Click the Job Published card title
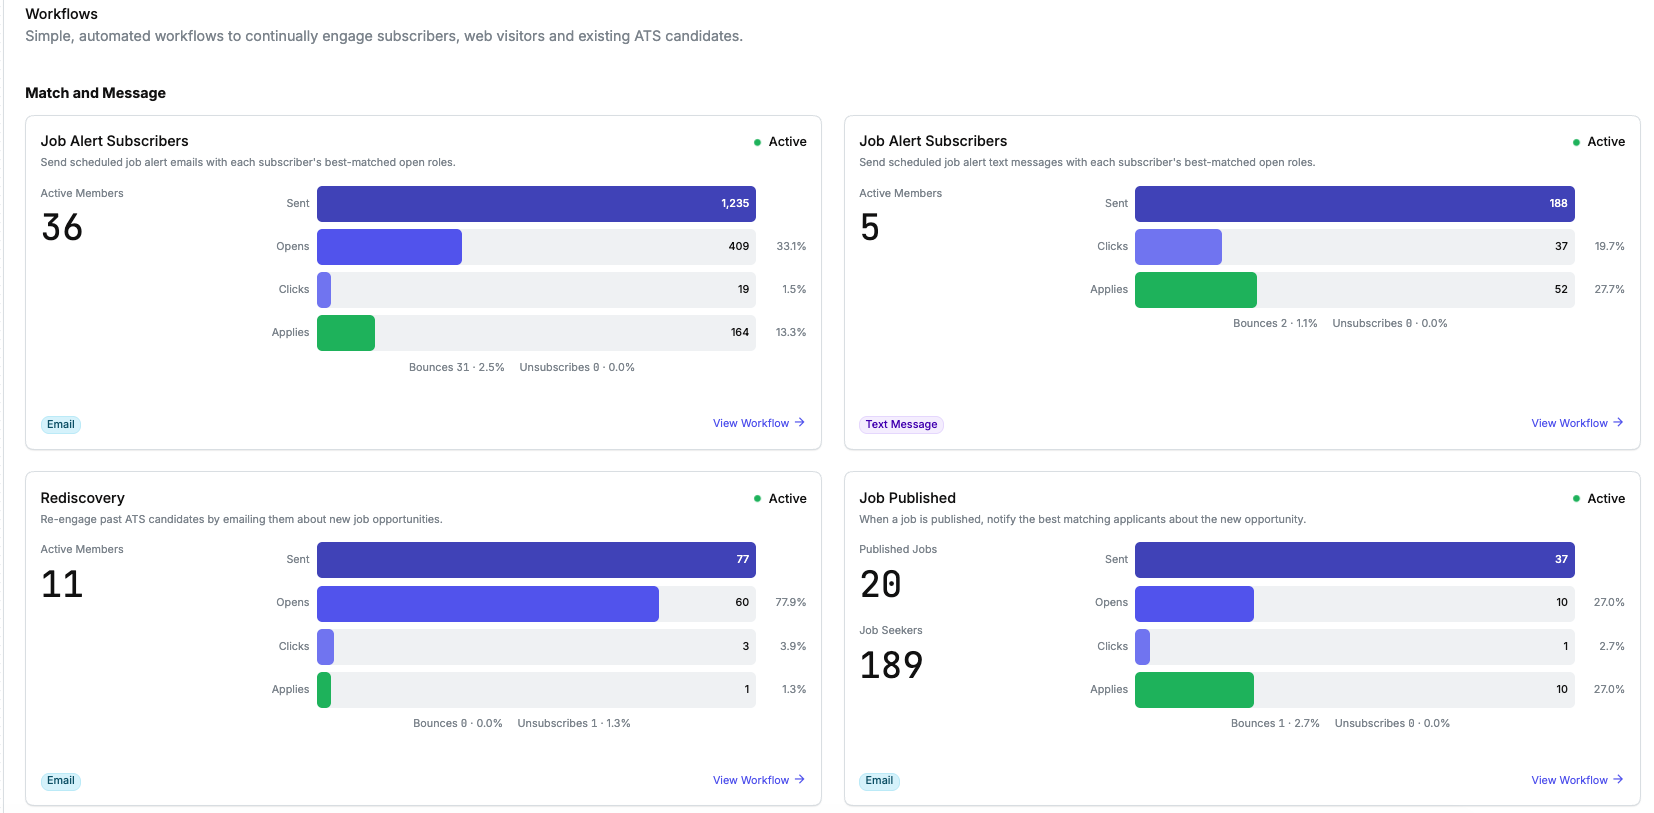This screenshot has width=1654, height=813. pos(907,498)
